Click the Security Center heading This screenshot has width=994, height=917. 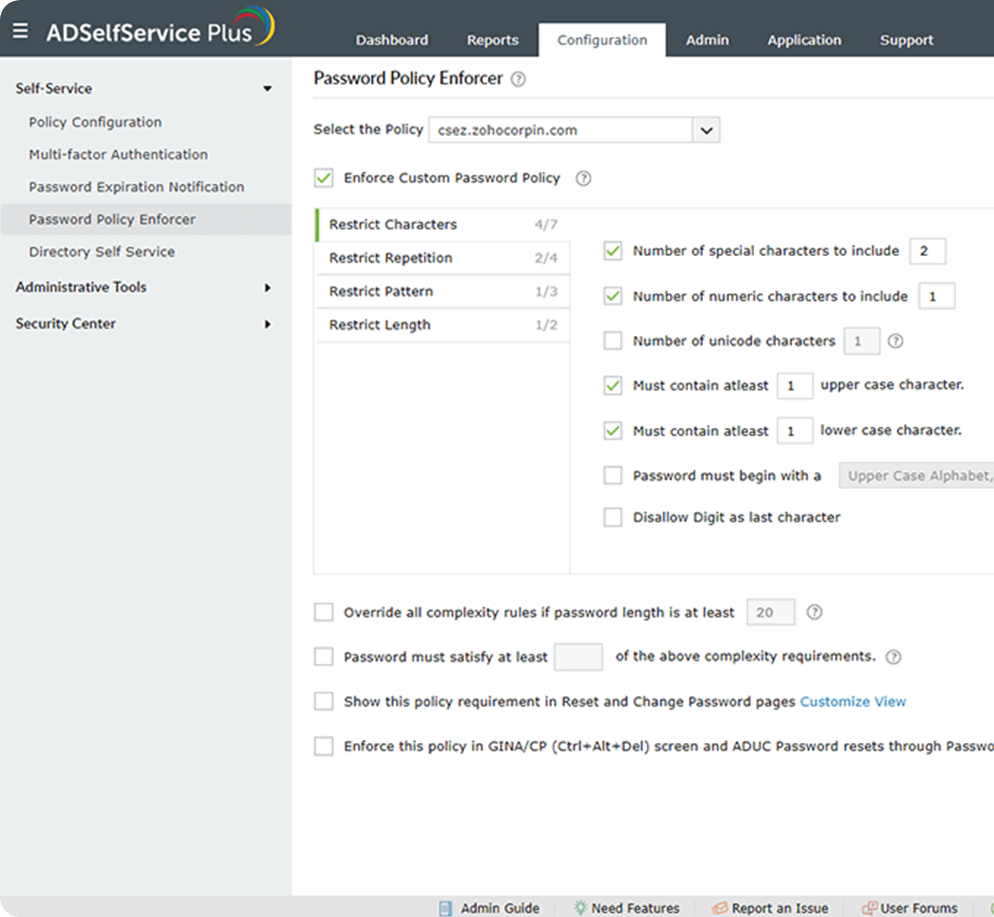point(65,323)
